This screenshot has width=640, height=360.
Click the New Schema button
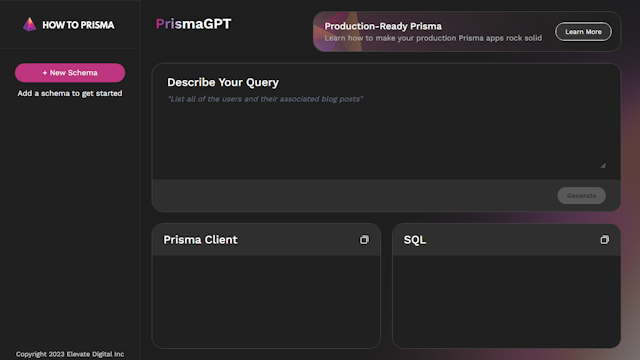tap(70, 73)
